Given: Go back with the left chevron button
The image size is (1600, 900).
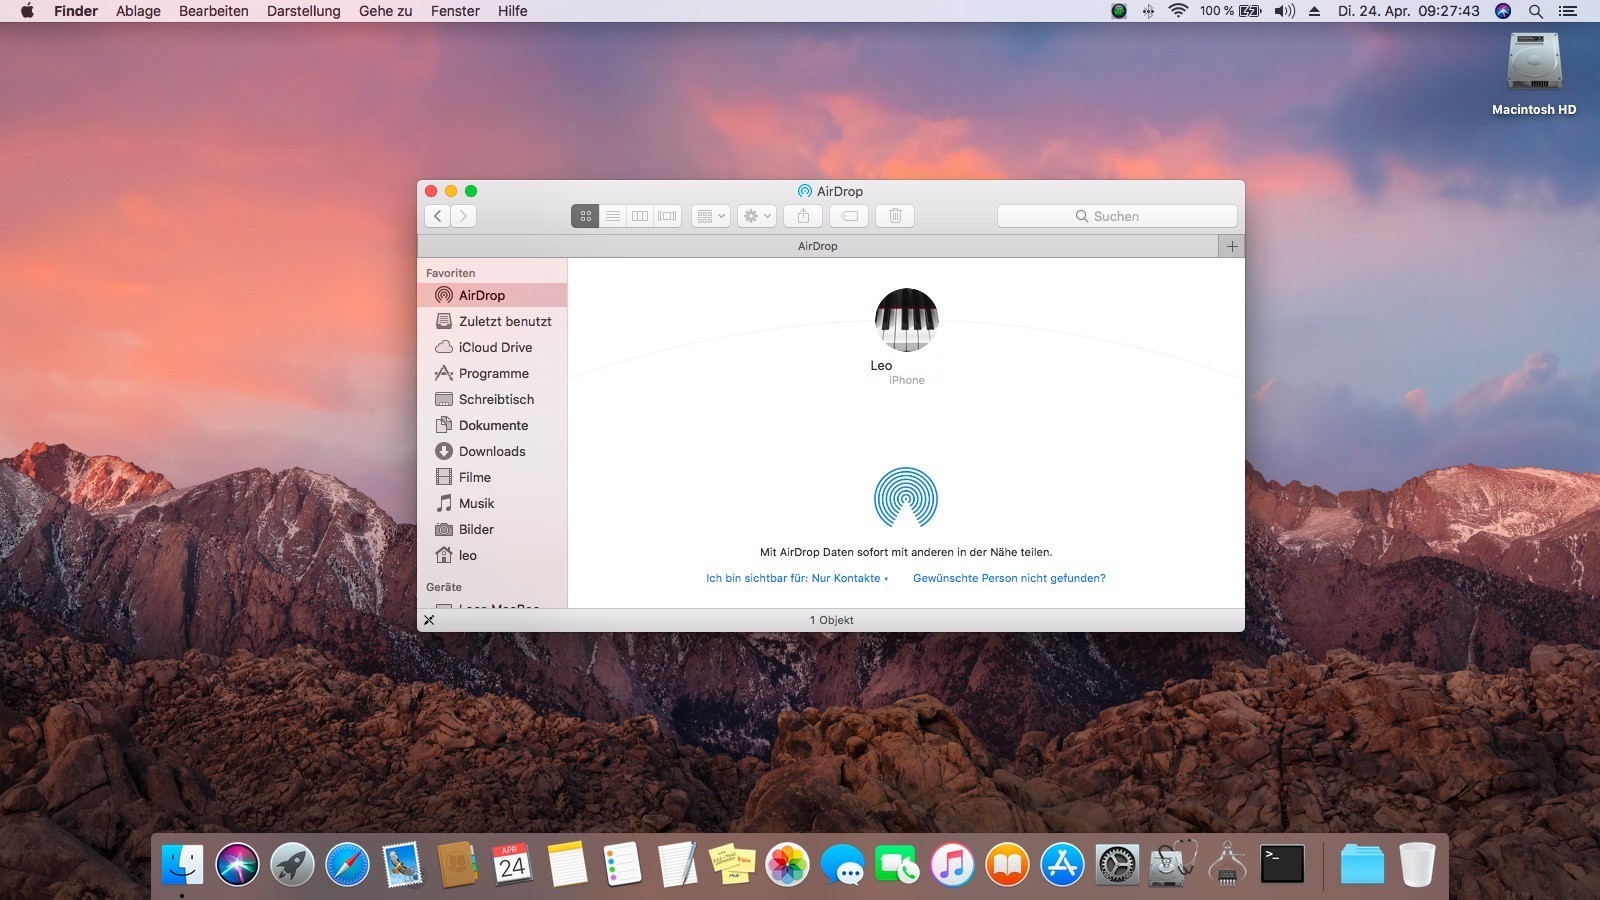Looking at the screenshot, I should [437, 216].
